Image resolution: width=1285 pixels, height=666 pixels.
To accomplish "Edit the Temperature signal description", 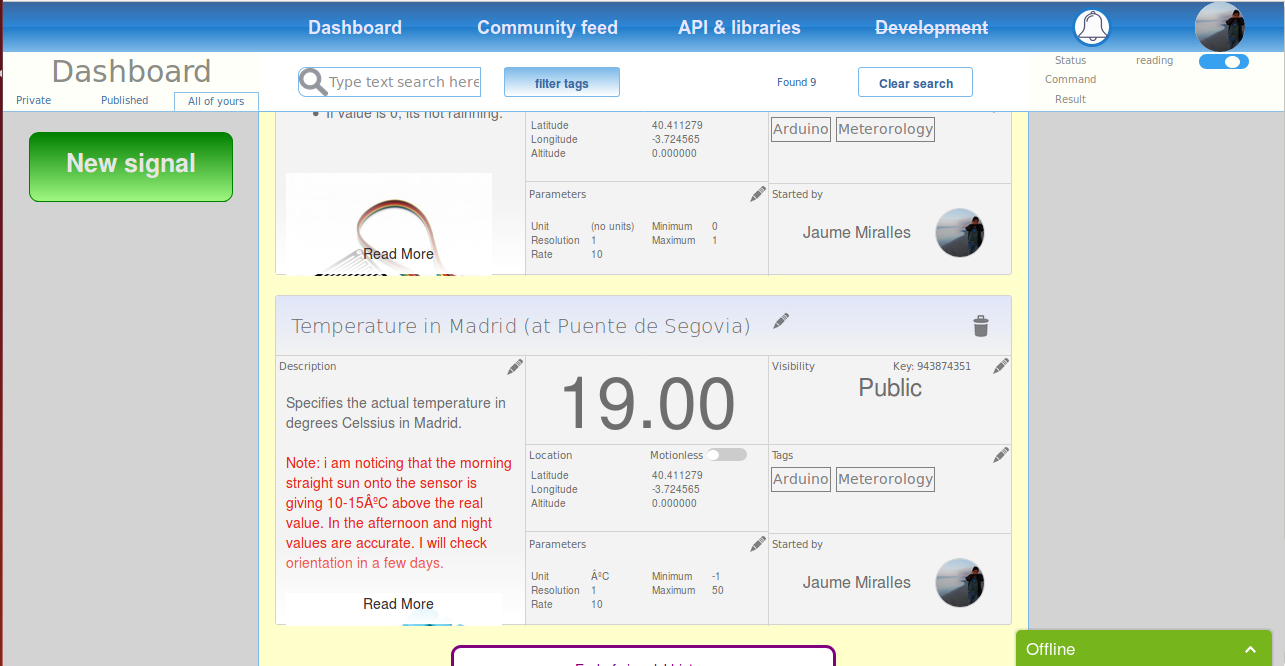I will click(515, 367).
